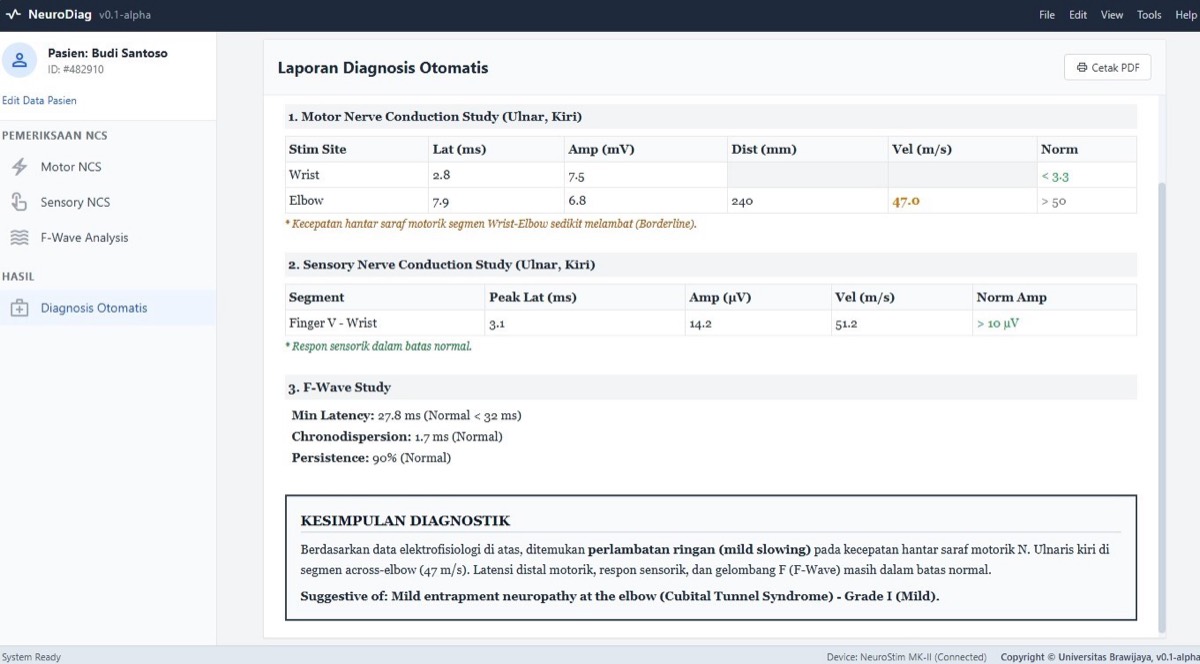Click the NeuroDiag waveform logo icon
Viewport: 1200px width, 664px height.
(13, 15)
